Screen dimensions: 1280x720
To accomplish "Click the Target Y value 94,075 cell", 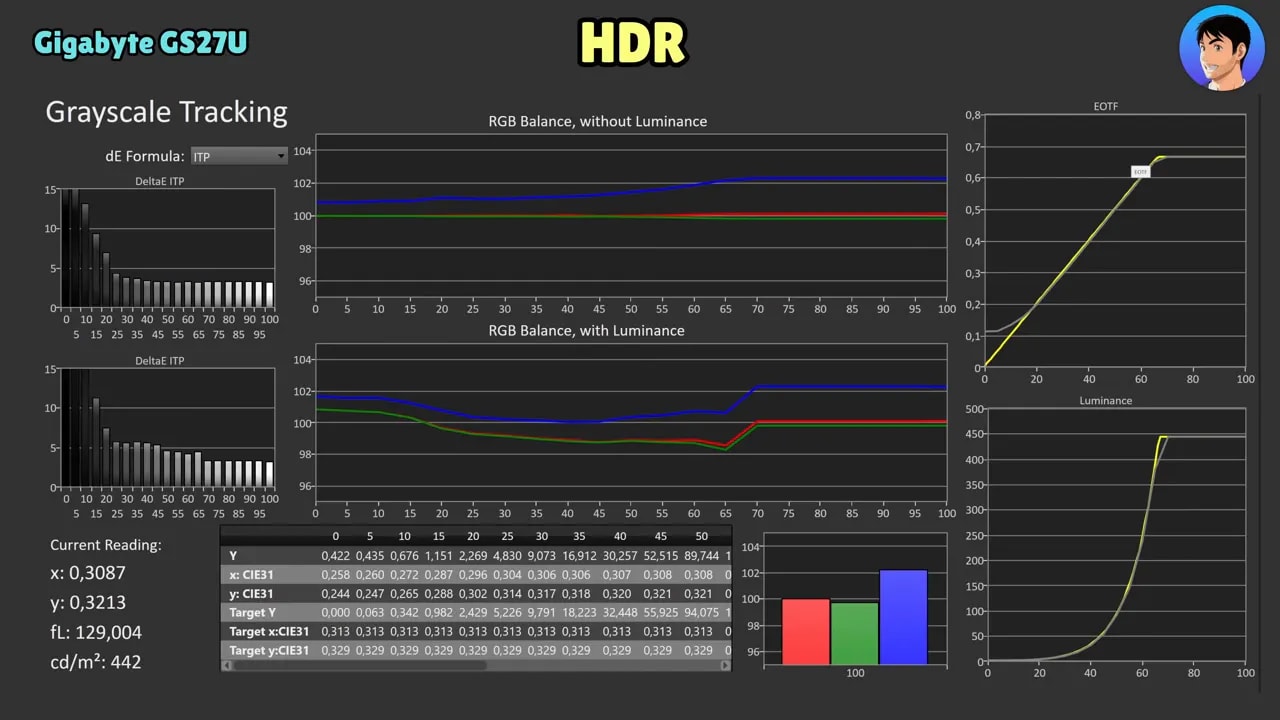I will [701, 613].
